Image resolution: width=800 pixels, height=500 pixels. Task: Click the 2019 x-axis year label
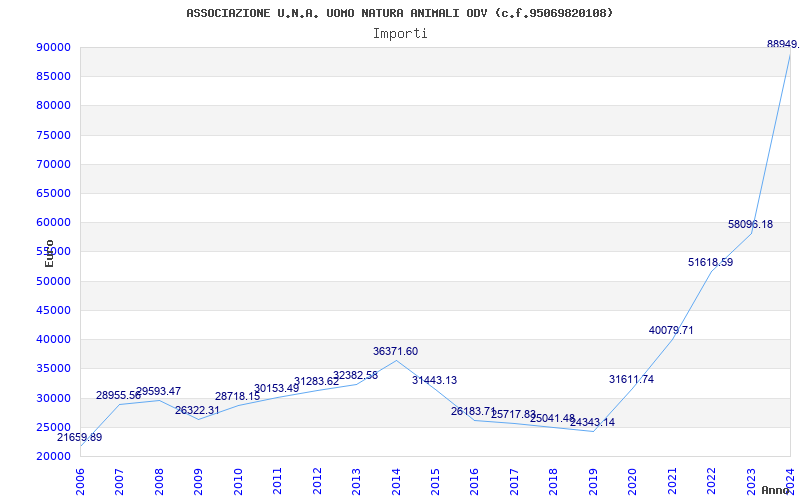pos(593,482)
